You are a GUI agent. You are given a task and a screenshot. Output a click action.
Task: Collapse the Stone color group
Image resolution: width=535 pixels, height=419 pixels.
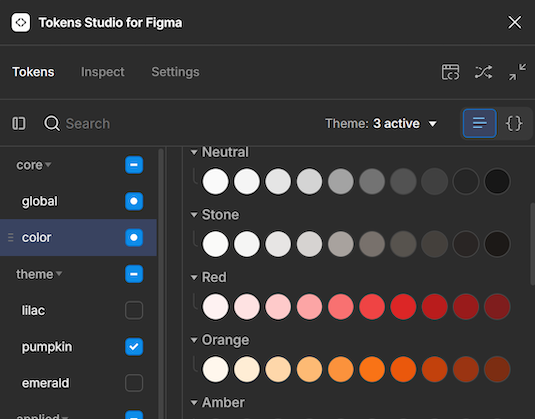point(194,215)
